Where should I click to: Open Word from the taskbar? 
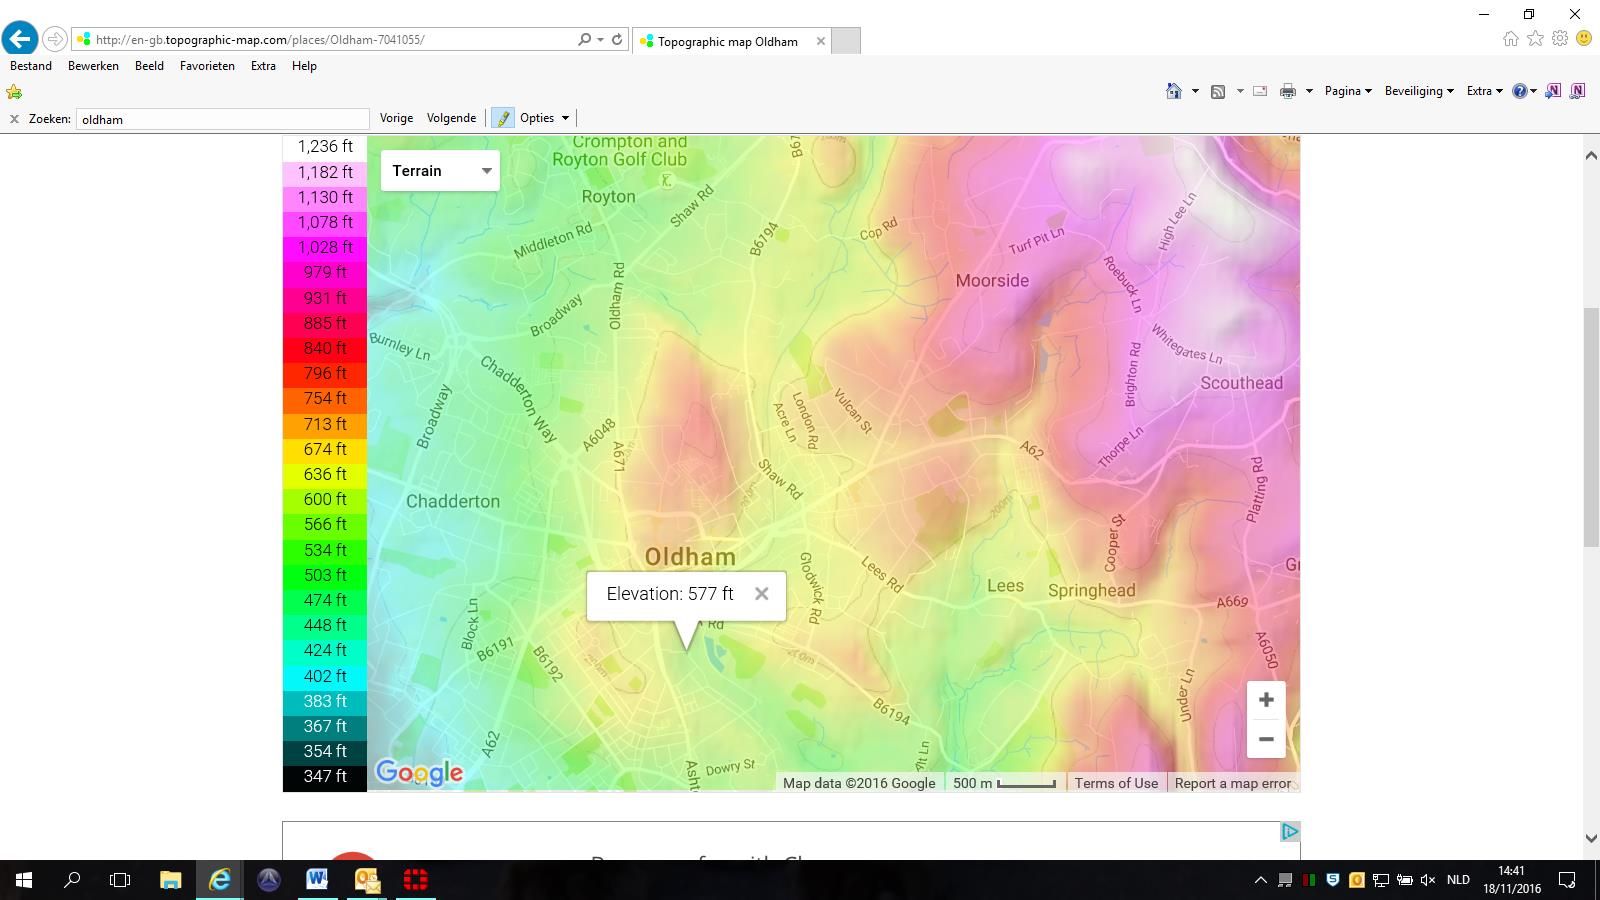pyautogui.click(x=317, y=880)
